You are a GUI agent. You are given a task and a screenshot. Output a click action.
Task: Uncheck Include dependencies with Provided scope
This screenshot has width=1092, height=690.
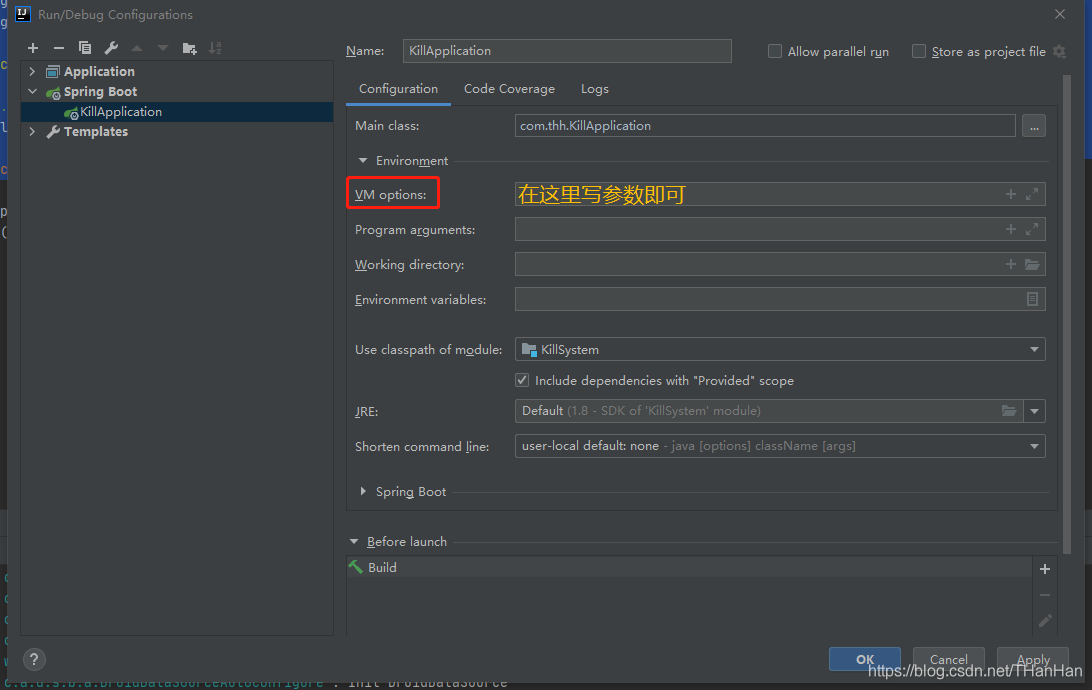tap(522, 380)
